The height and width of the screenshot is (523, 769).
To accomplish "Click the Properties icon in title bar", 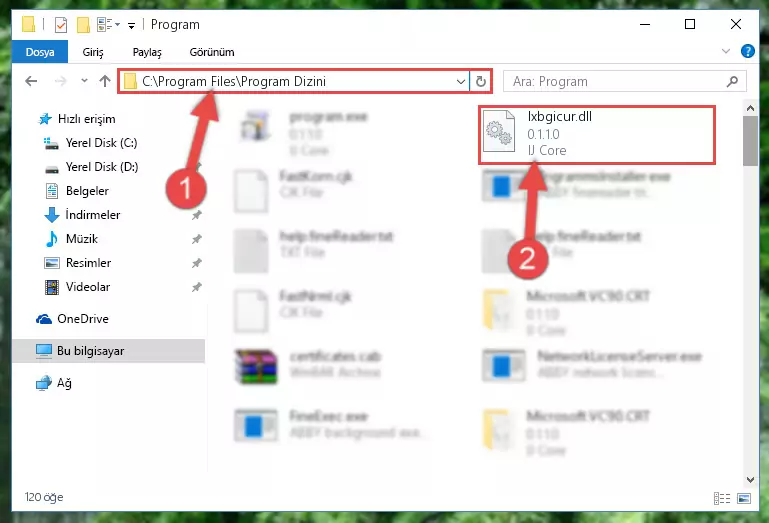I will pos(61,25).
